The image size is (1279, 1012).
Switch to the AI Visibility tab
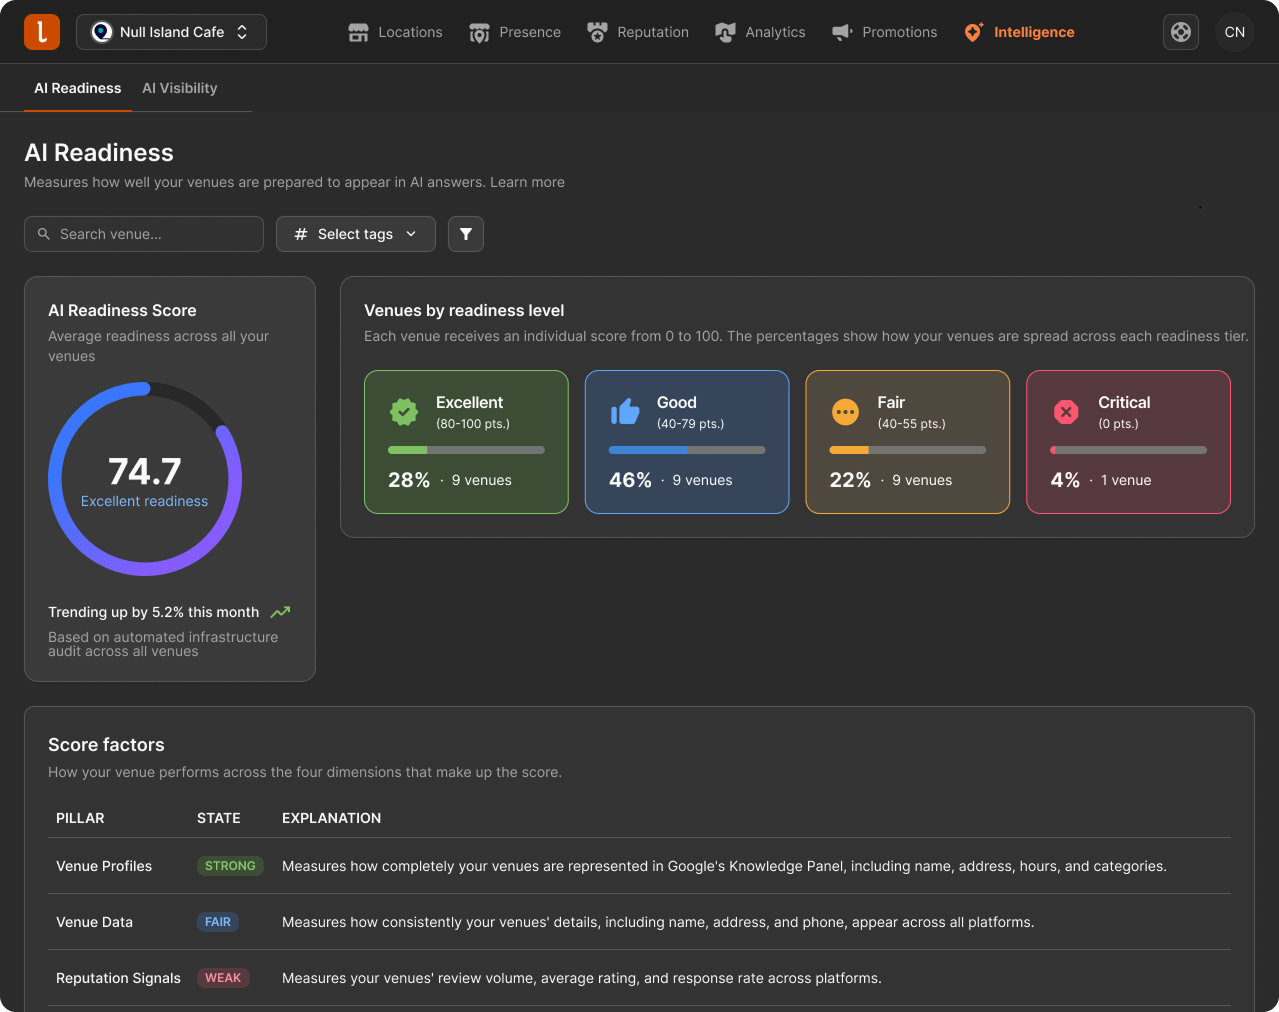pos(180,88)
